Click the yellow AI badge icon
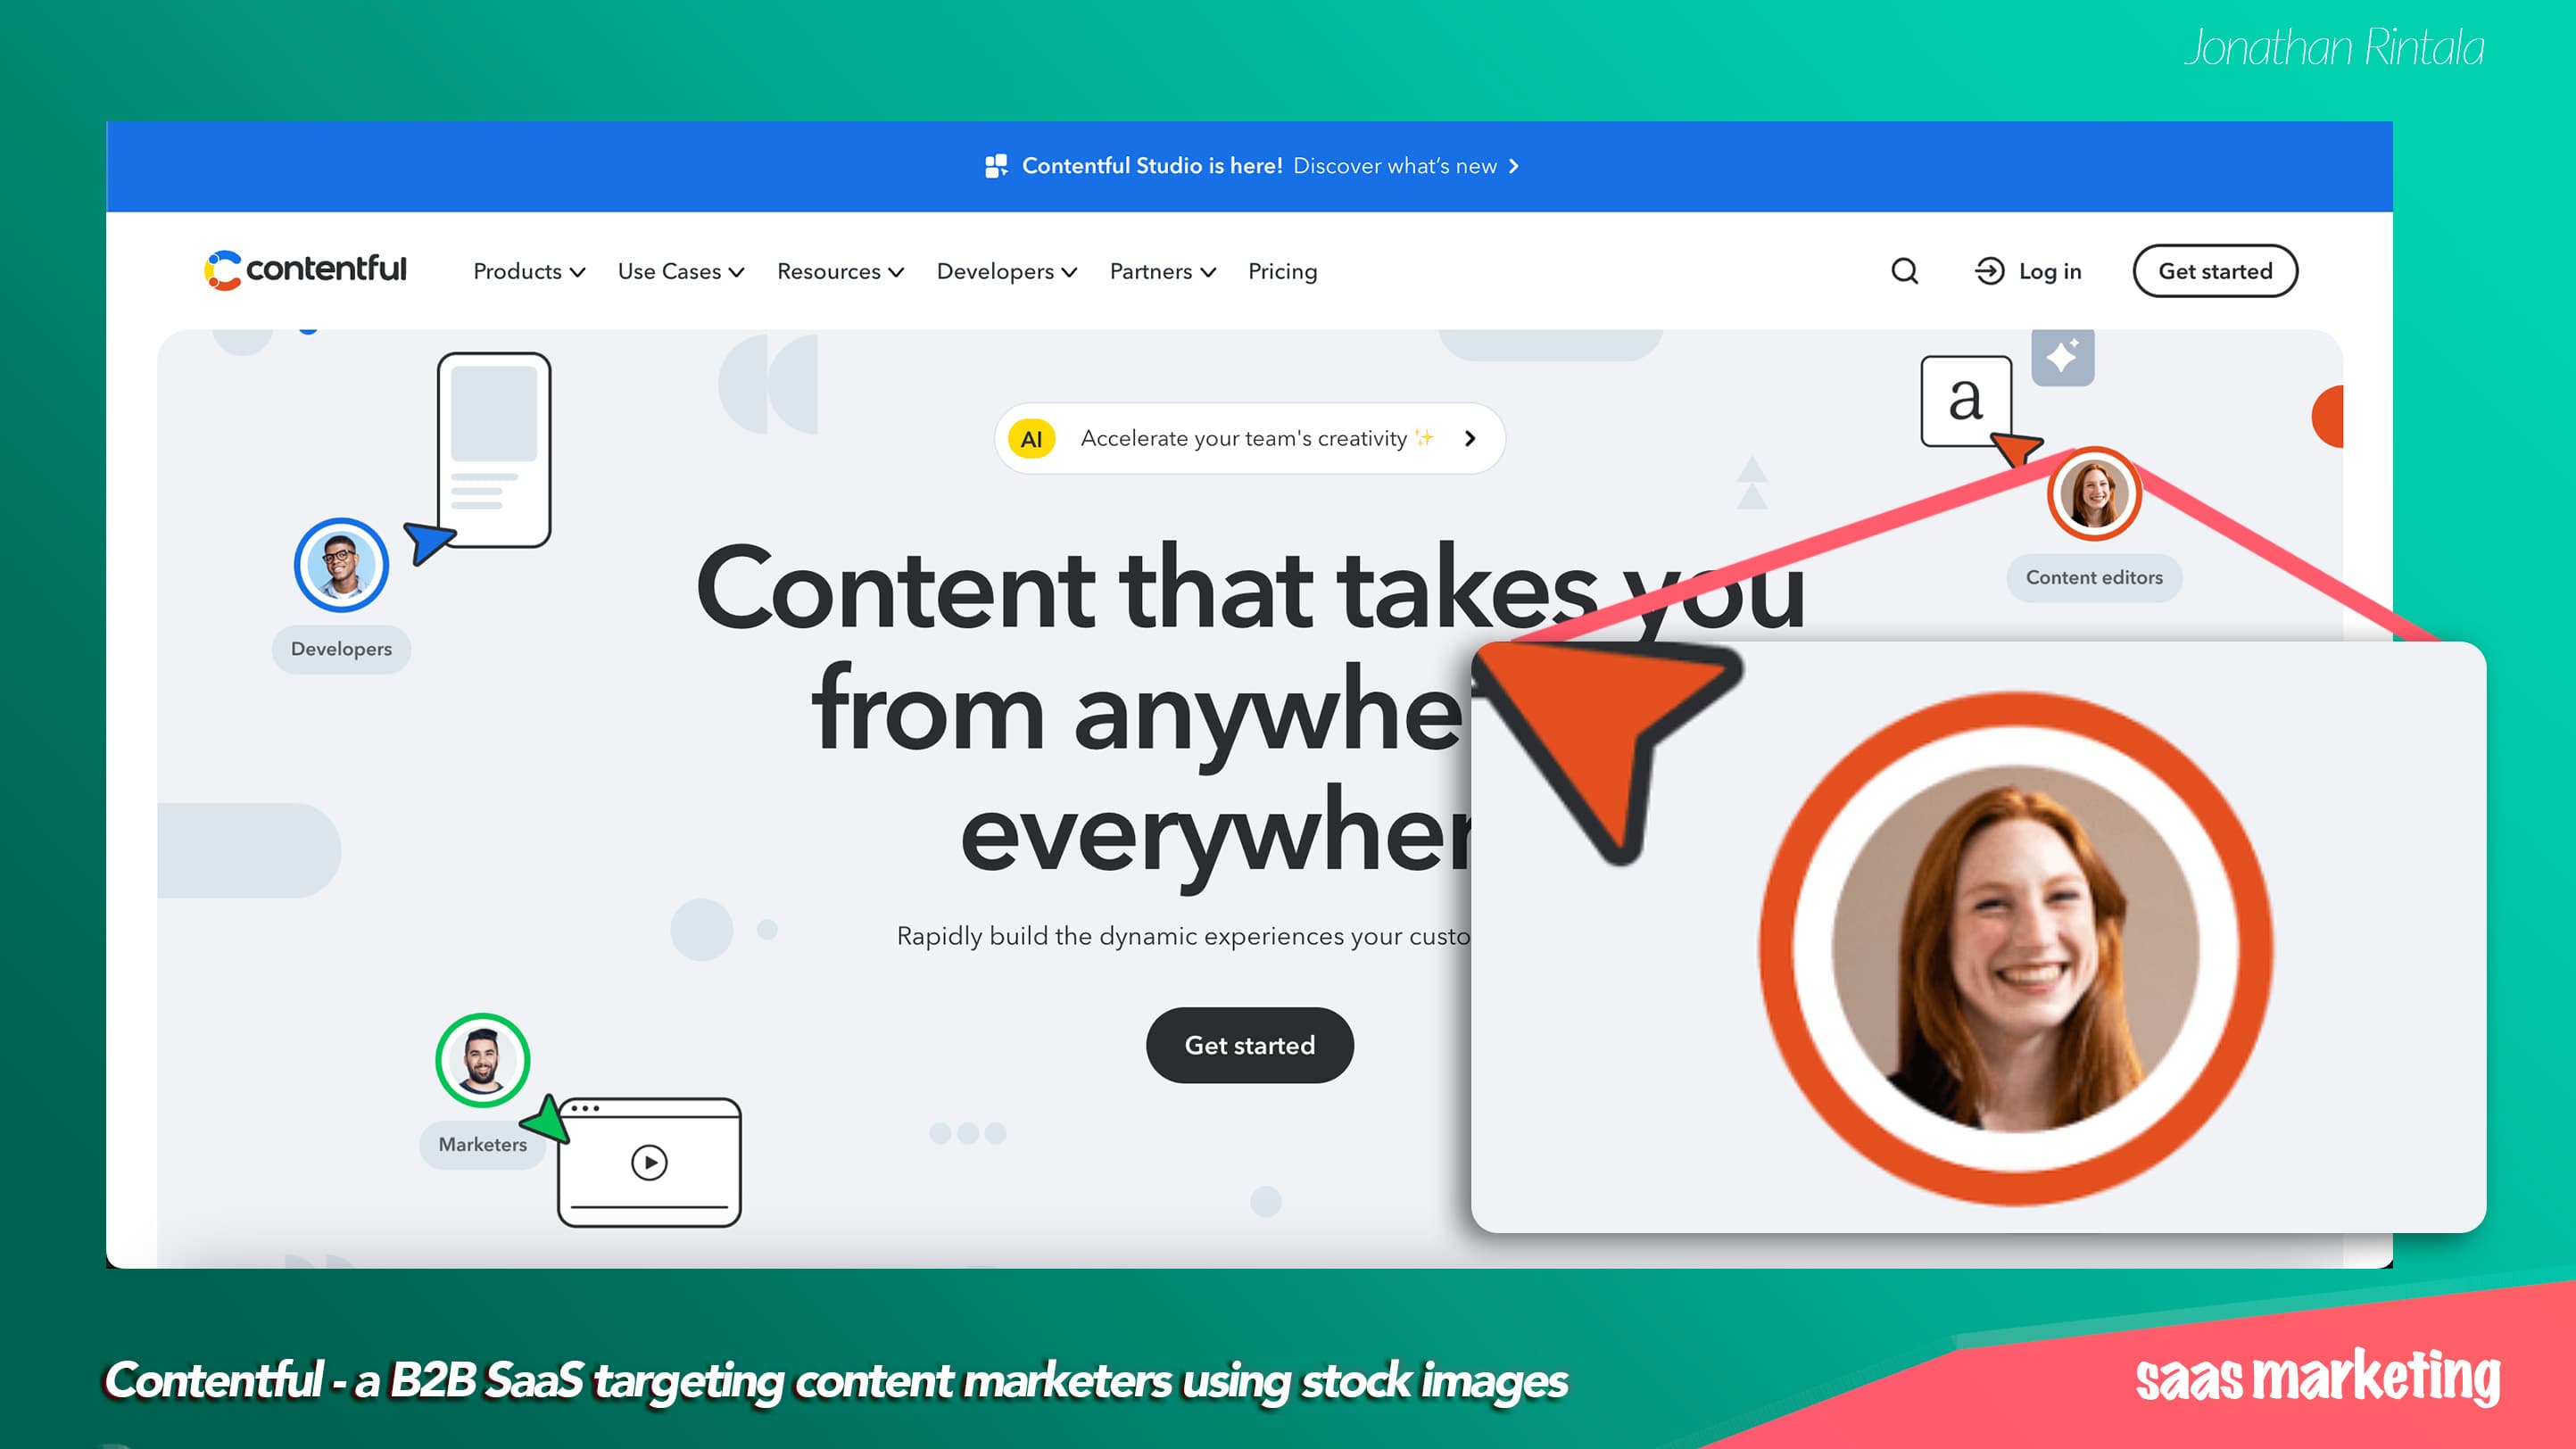 tap(1031, 439)
